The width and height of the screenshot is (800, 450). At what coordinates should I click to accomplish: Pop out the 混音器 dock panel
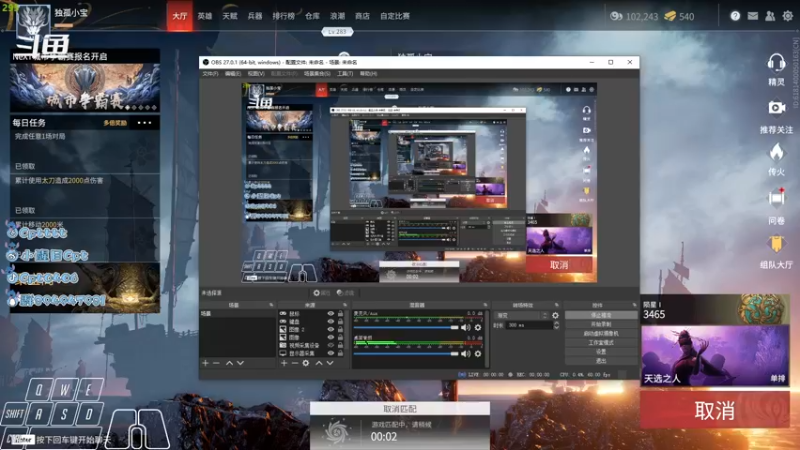pos(485,305)
